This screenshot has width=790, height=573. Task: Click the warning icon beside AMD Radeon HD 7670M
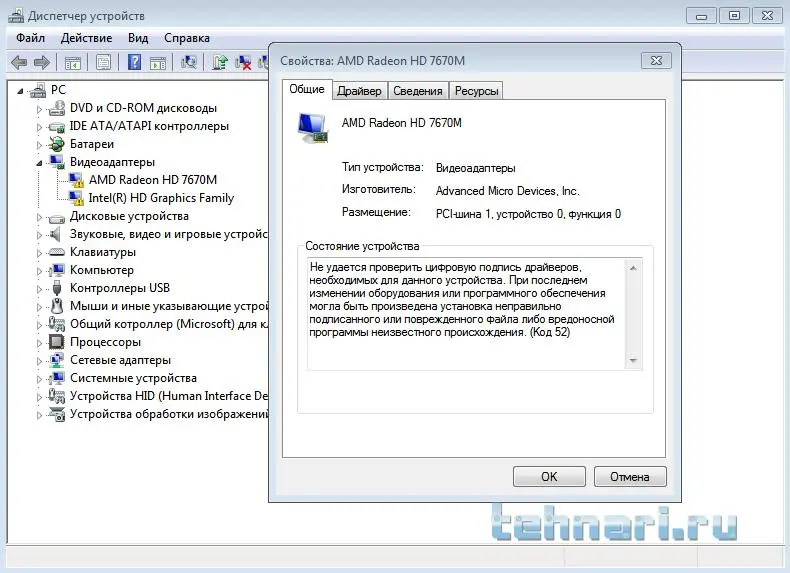point(76,180)
